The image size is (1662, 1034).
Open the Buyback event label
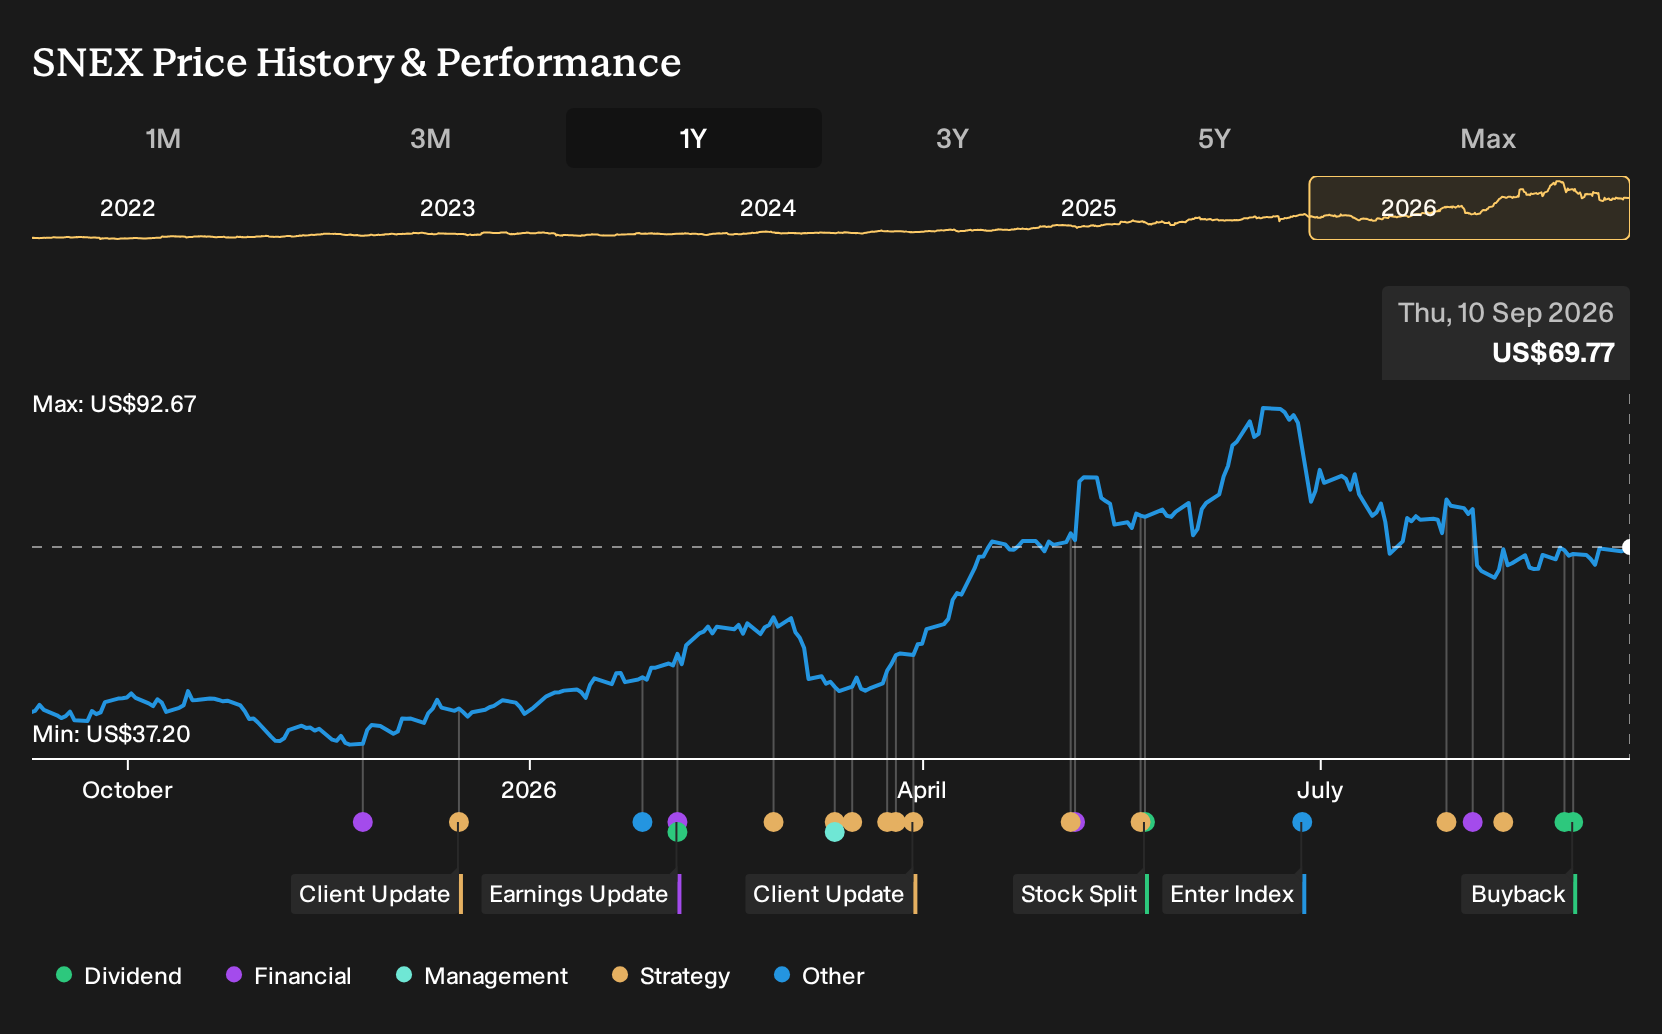tap(1520, 894)
